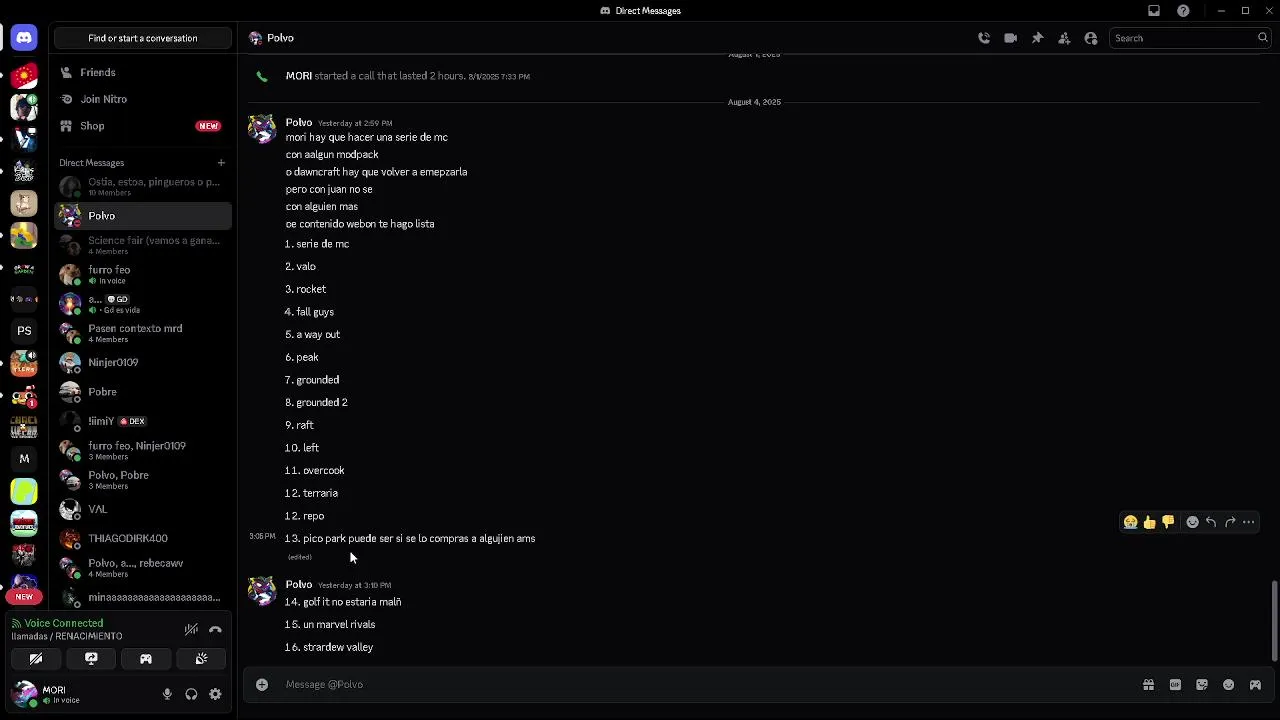This screenshot has width=1280, height=720.
Task: Toggle noise suppression in voice panel
Action: click(191, 630)
